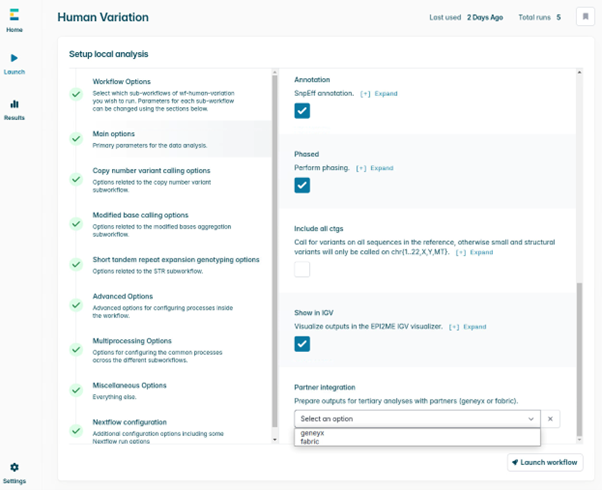The height and width of the screenshot is (490, 602).
Task: Expand the Perform phasing description
Action: pos(375,168)
